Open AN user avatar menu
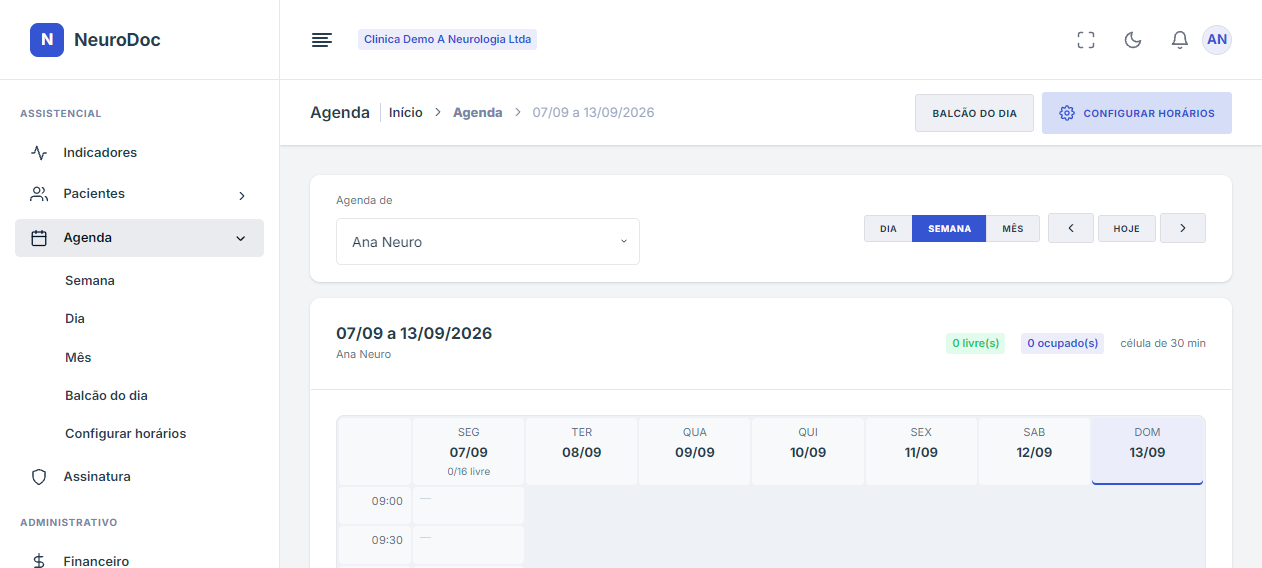The height and width of the screenshot is (568, 1262). [1217, 40]
